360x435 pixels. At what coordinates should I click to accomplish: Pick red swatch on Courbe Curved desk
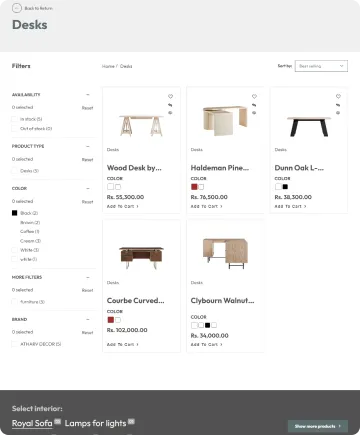[110, 320]
